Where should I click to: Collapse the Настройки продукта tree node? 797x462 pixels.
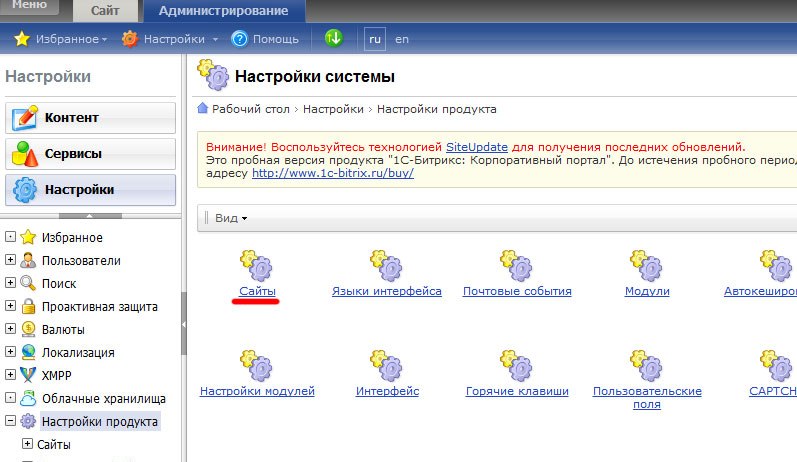10,420
